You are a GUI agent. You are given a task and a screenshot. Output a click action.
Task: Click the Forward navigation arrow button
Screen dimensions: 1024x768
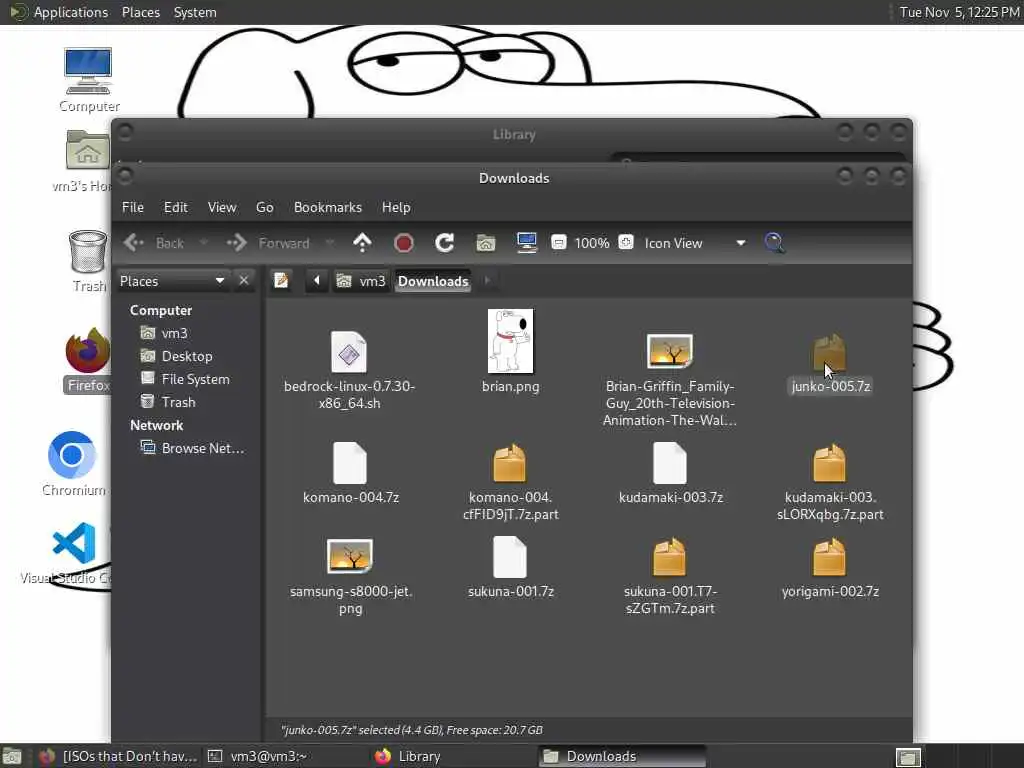click(268, 243)
